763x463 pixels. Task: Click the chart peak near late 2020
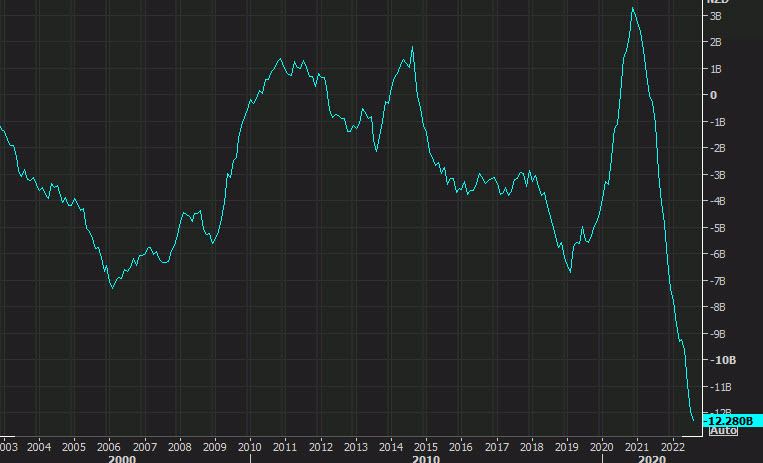633,8
